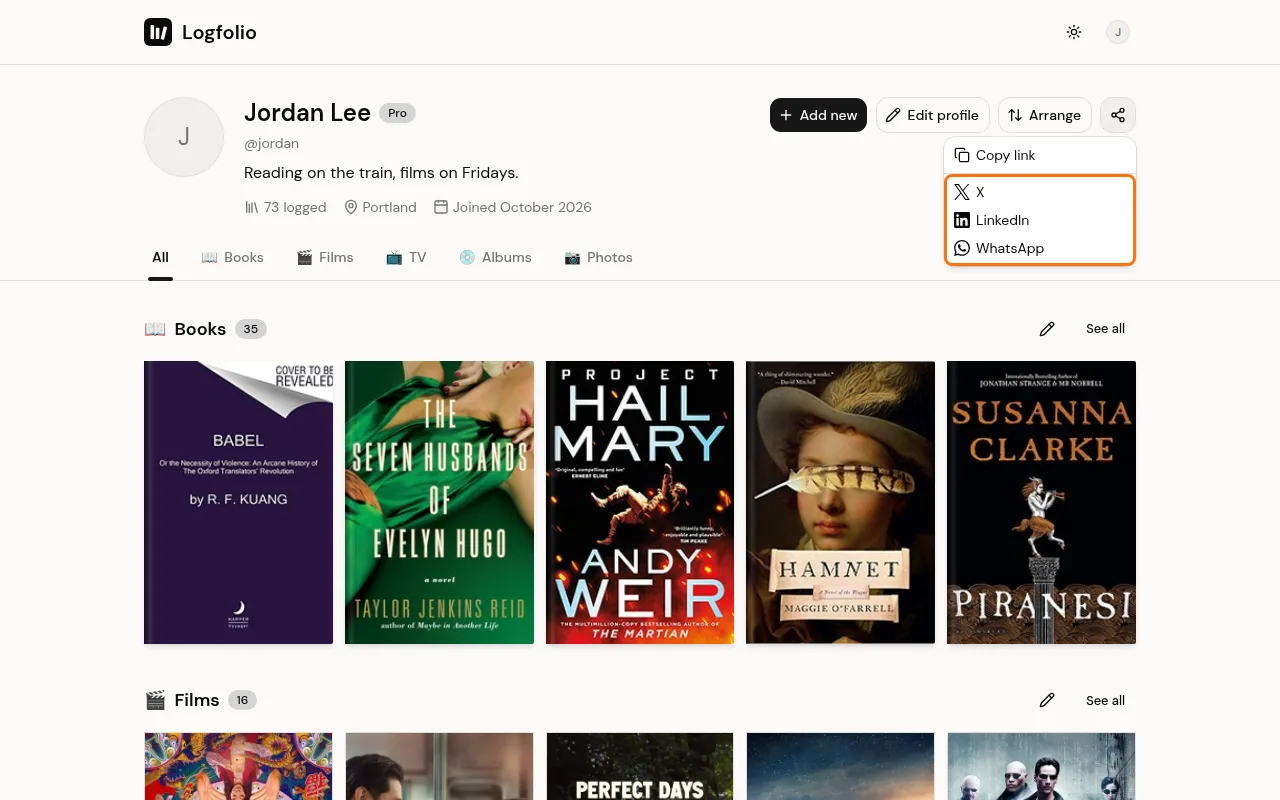Image resolution: width=1280 pixels, height=800 pixels.
Task: Close the share menu via share icon
Action: click(x=1118, y=115)
